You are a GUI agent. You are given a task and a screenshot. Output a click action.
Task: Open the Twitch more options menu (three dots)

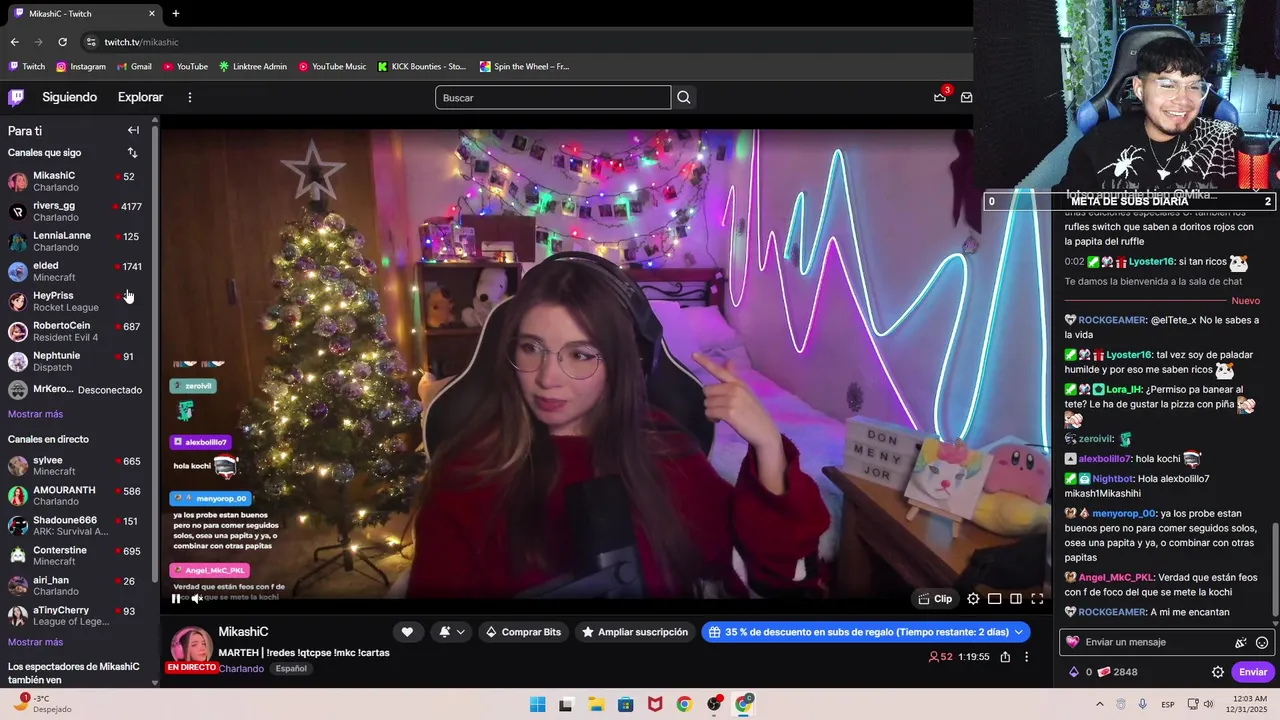tap(189, 97)
